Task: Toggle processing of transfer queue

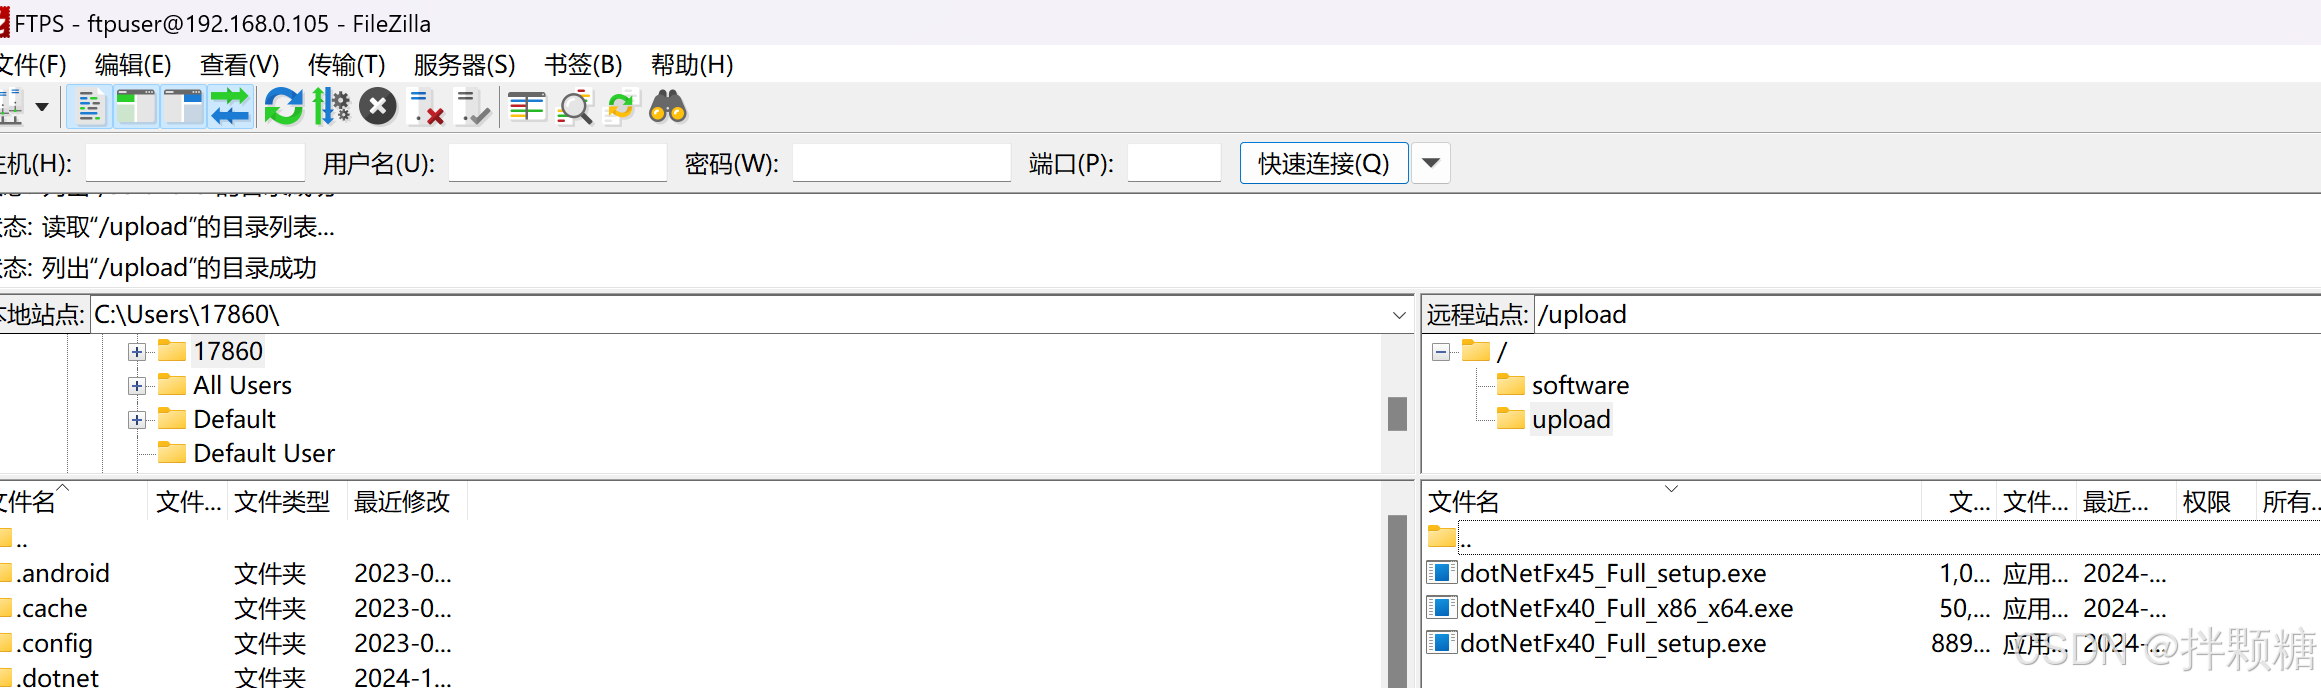Action: pos(331,107)
